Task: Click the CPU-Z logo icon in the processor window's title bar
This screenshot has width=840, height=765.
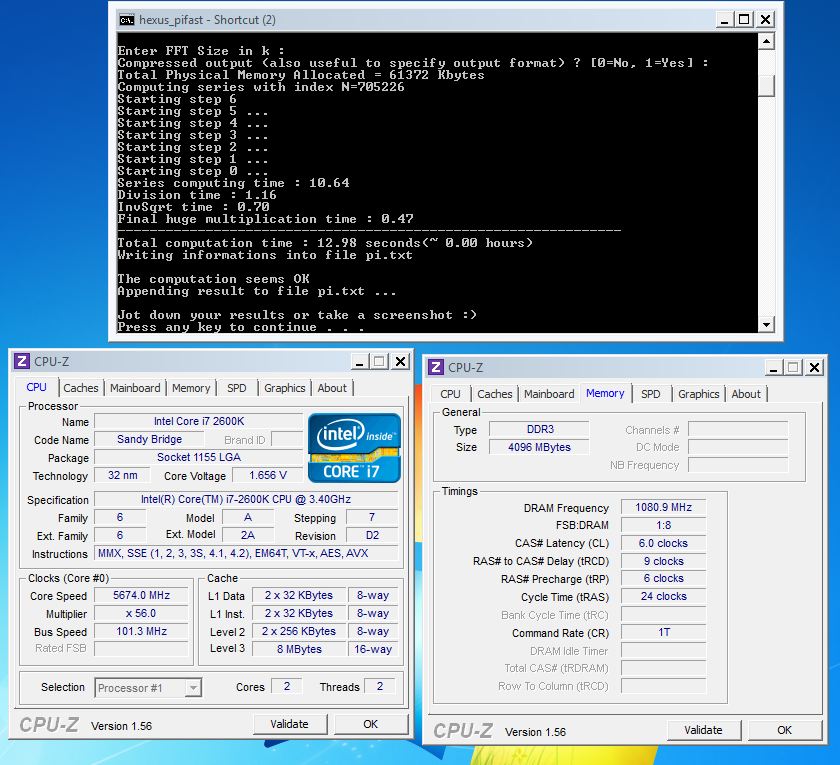Action: [x=22, y=361]
